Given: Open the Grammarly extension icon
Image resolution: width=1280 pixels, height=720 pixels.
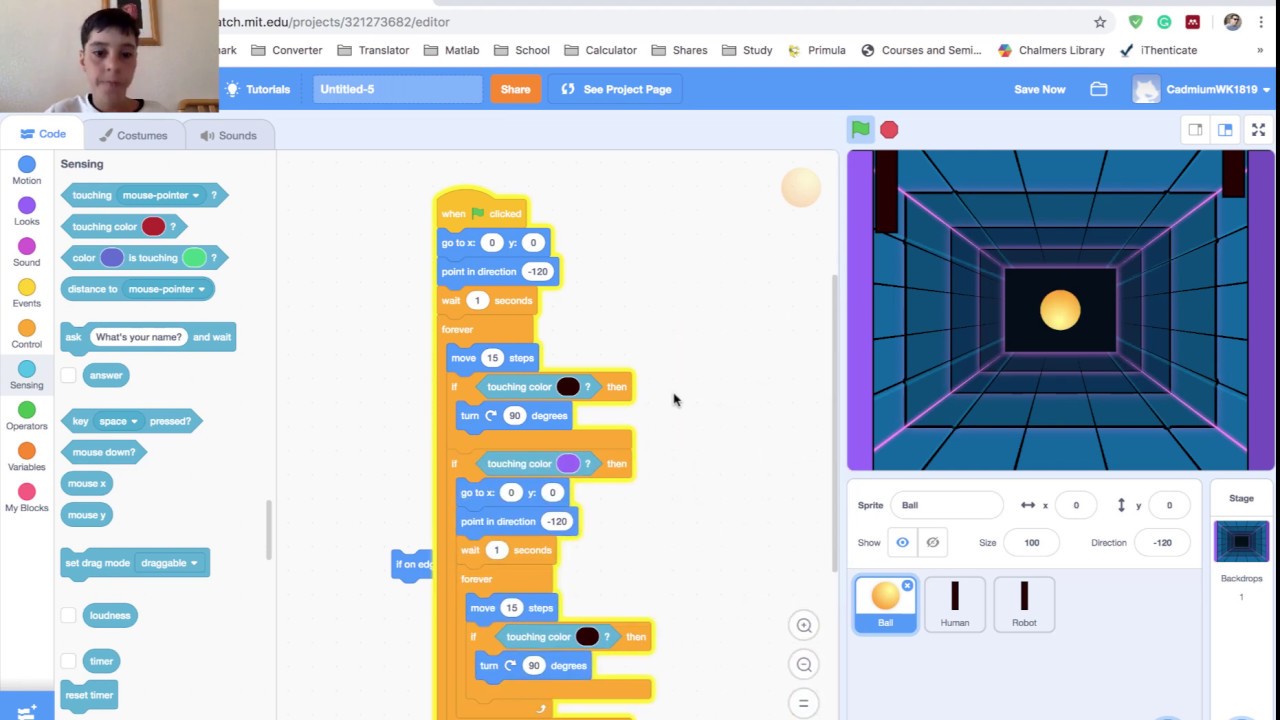Looking at the screenshot, I should (x=1164, y=22).
